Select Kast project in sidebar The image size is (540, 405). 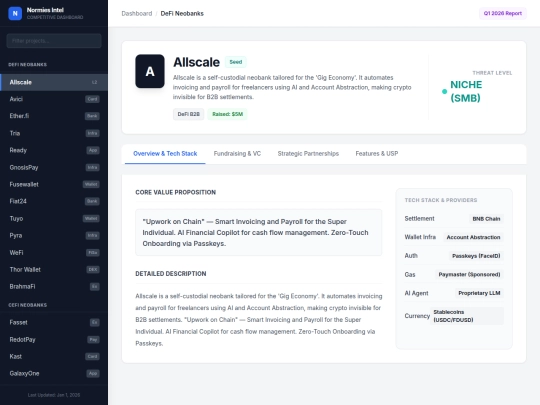(54, 356)
